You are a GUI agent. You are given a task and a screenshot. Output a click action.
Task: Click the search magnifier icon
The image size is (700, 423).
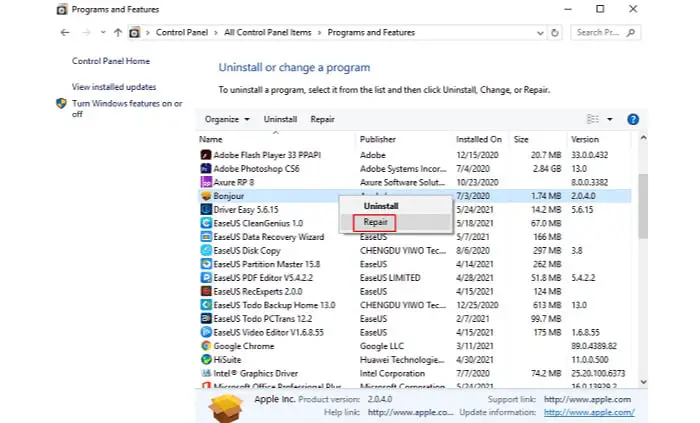click(630, 33)
